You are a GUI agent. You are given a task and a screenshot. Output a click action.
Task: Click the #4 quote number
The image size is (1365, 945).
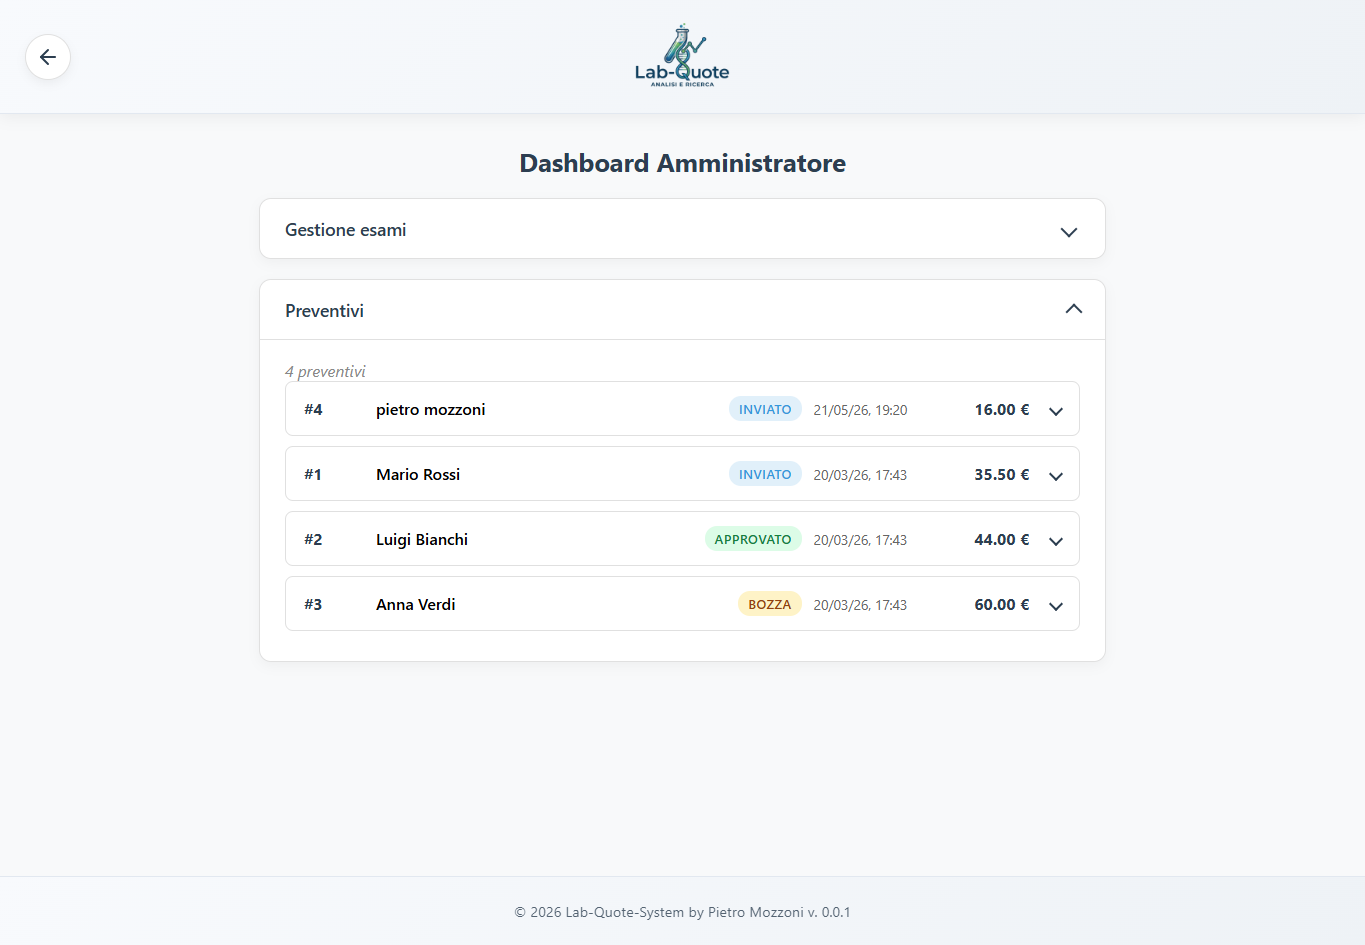point(313,410)
